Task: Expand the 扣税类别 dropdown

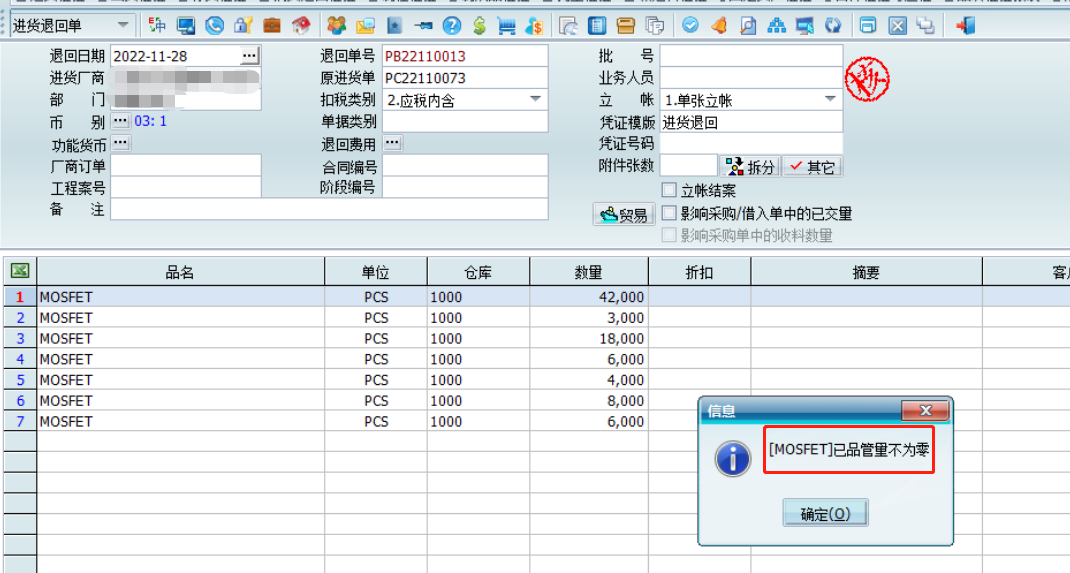Action: click(536, 100)
